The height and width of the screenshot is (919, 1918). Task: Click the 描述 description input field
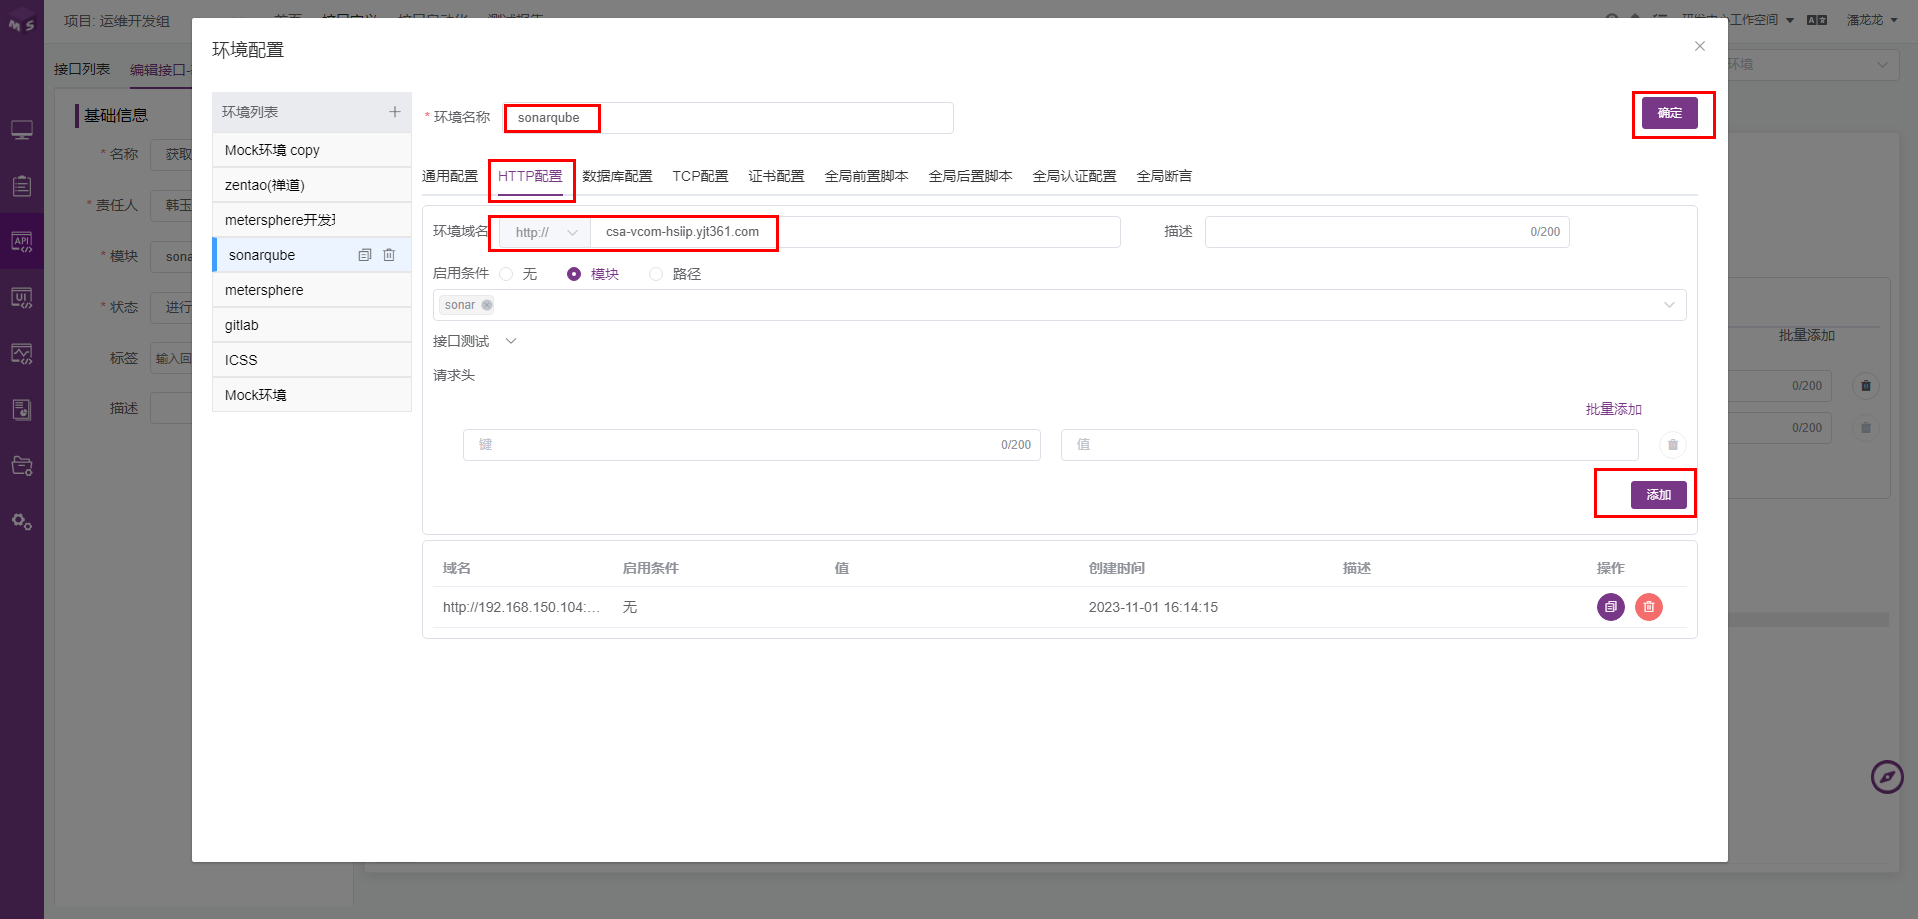coord(1387,232)
